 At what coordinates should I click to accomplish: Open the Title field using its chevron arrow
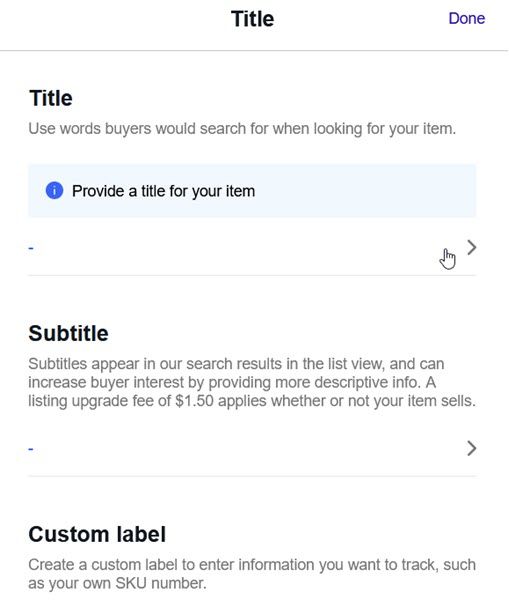471,247
